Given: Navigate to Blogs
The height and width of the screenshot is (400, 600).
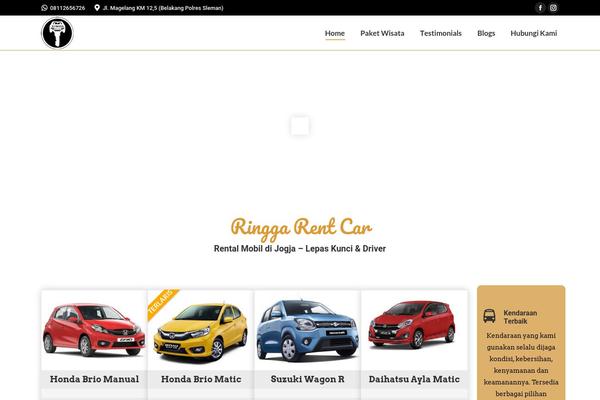Looking at the screenshot, I should pos(486,33).
